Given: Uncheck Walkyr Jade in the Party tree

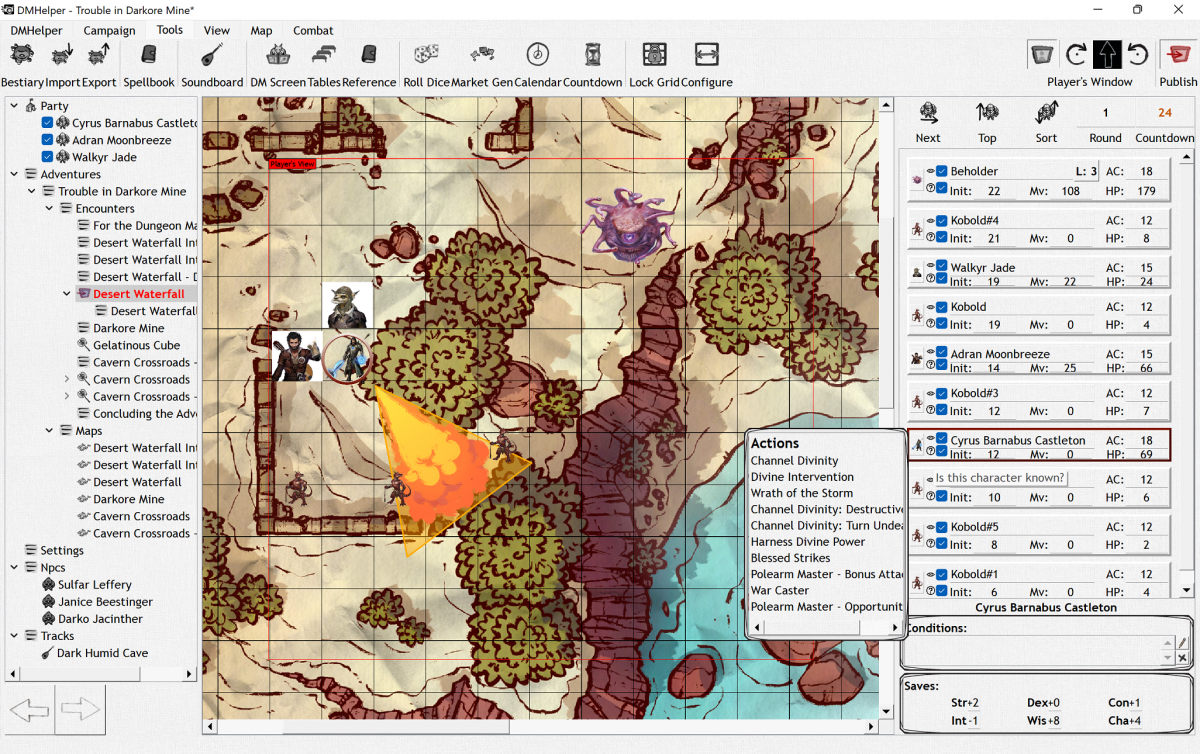Looking at the screenshot, I should pyautogui.click(x=45, y=157).
